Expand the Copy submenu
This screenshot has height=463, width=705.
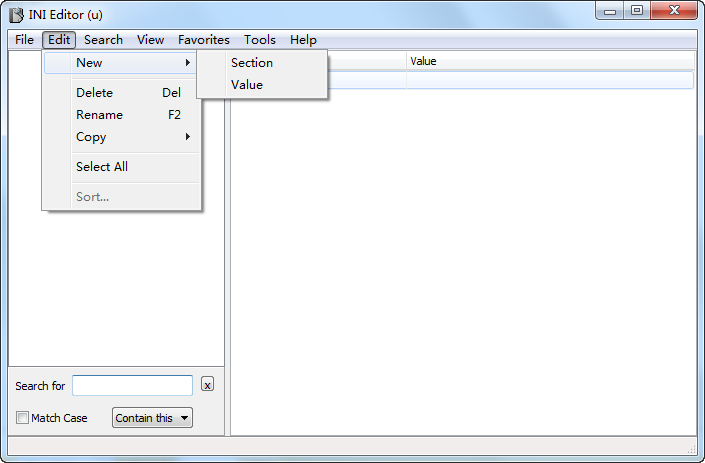click(121, 137)
